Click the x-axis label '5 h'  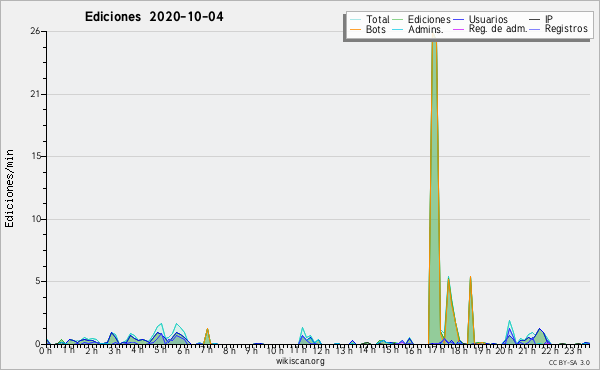coord(160,350)
